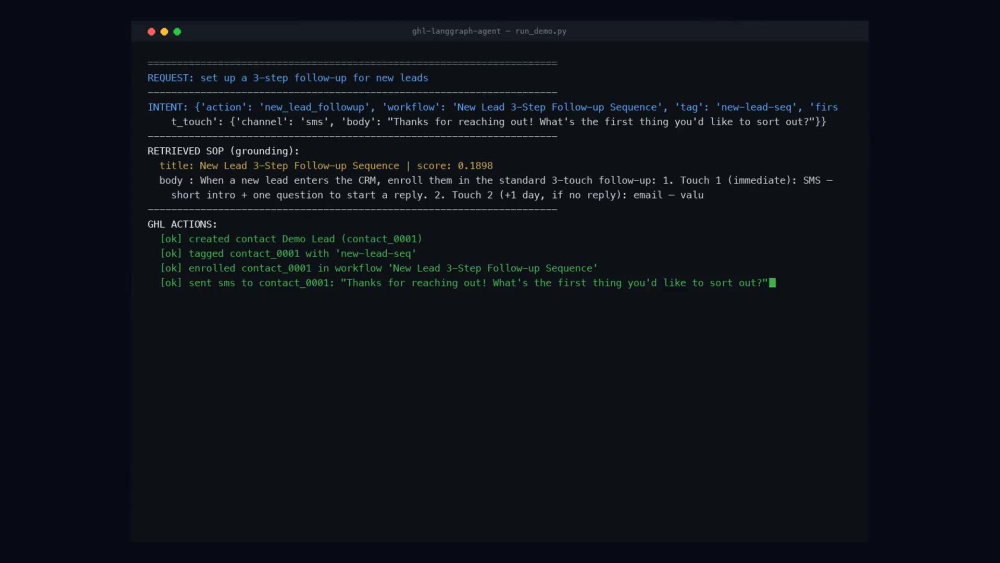Click the green terminal cursor block
This screenshot has height=563, width=1000.
click(772, 283)
